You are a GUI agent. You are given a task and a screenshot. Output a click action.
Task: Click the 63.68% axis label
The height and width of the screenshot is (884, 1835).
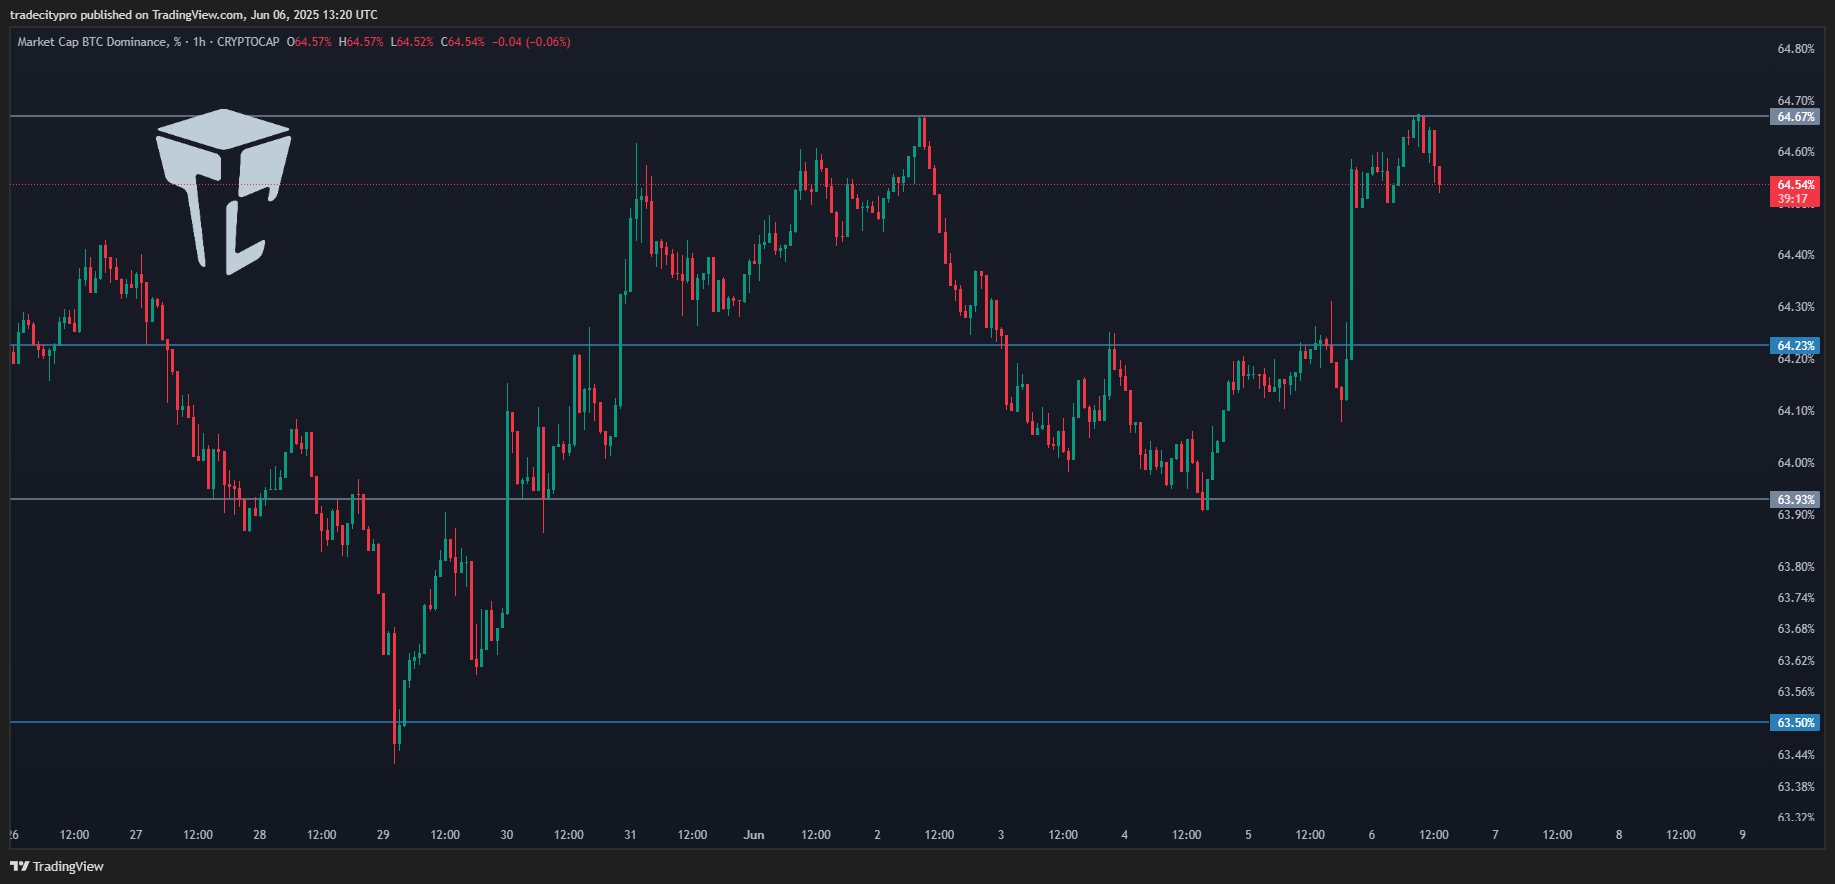pos(1796,629)
